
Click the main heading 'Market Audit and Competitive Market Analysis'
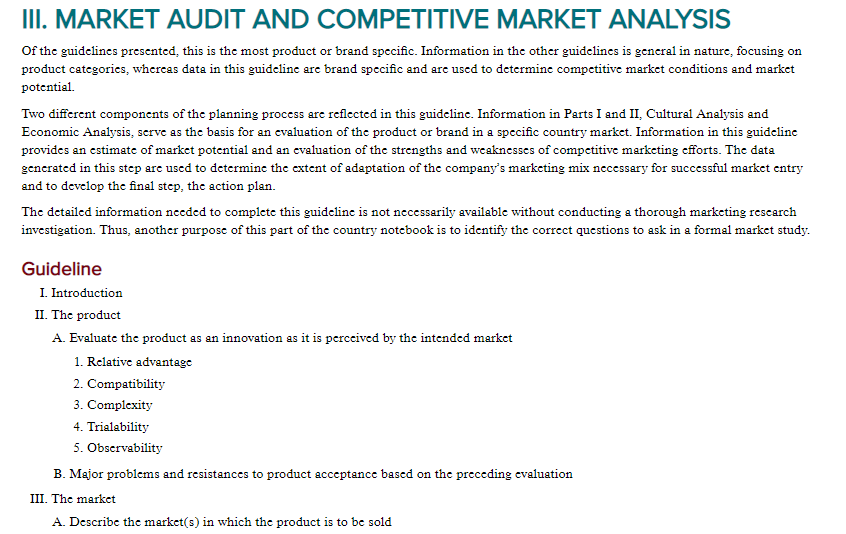(376, 19)
